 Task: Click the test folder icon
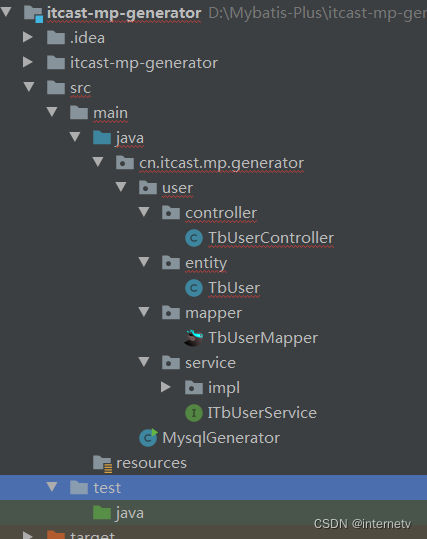[79, 487]
